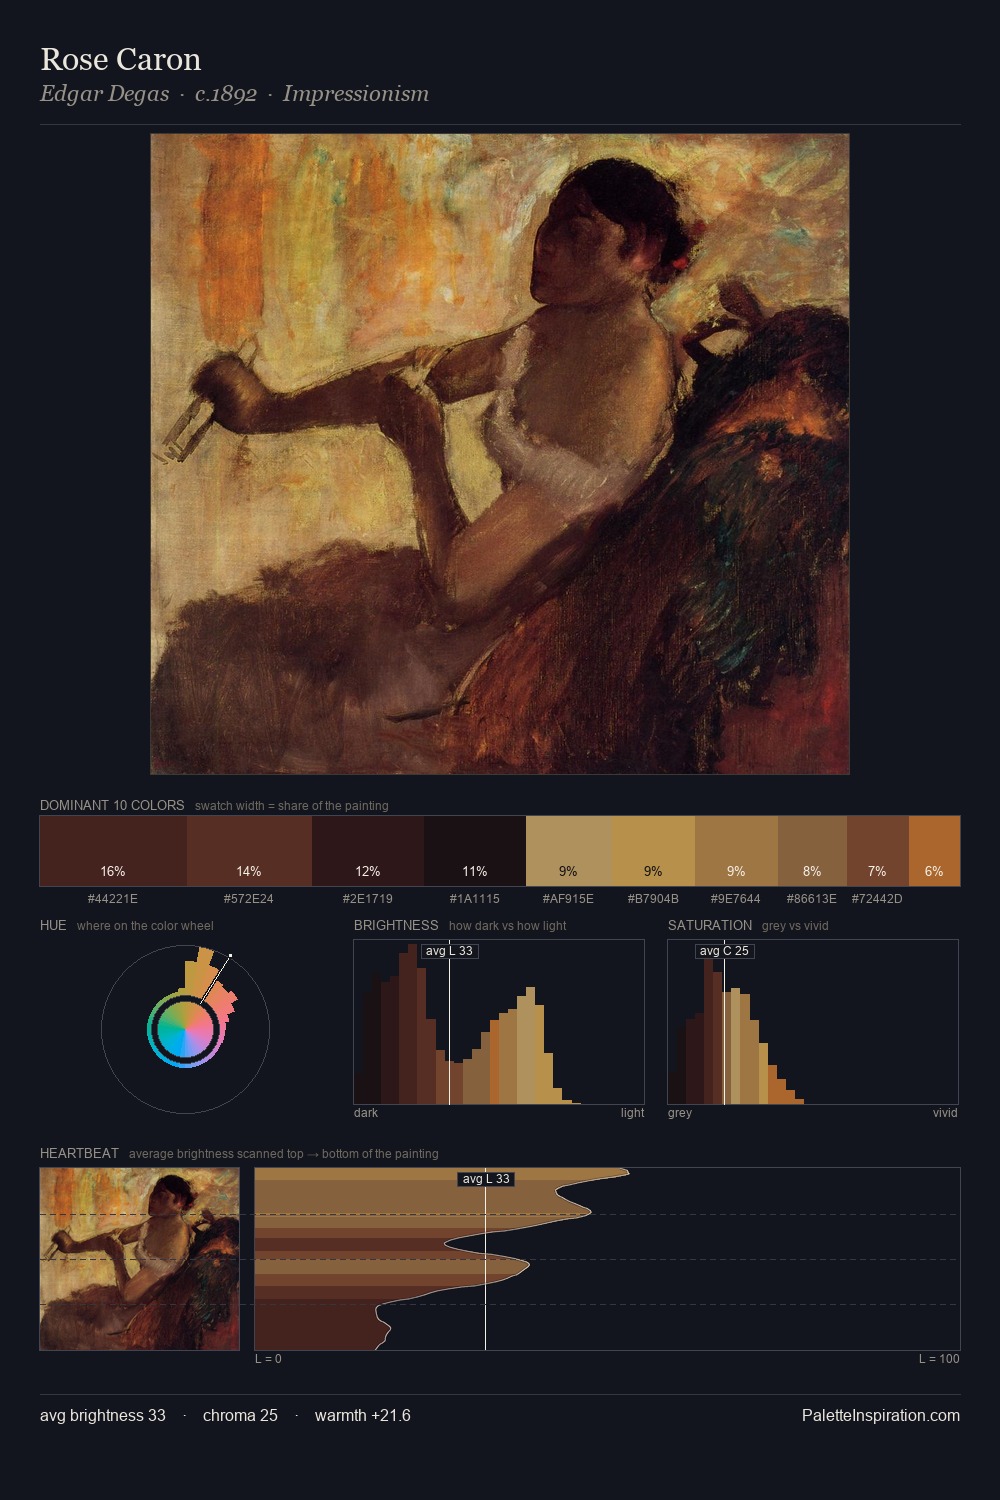Click the "BRIGHTNESS" section heading
The width and height of the screenshot is (1000, 1500).
396,925
